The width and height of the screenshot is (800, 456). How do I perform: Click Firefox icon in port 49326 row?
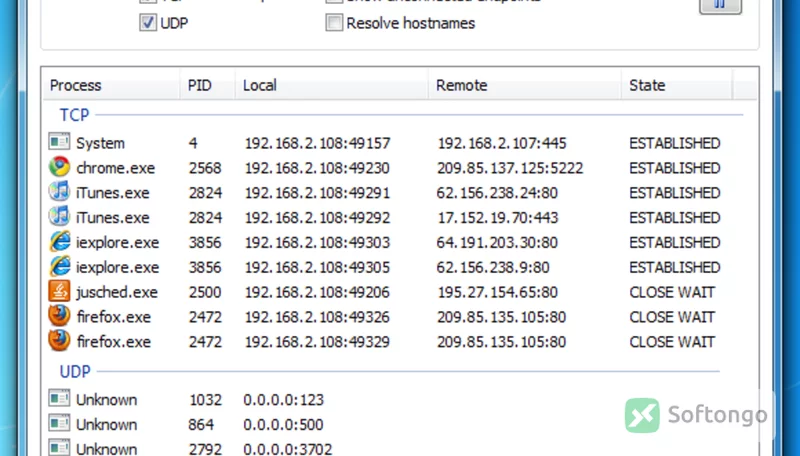coord(59,316)
